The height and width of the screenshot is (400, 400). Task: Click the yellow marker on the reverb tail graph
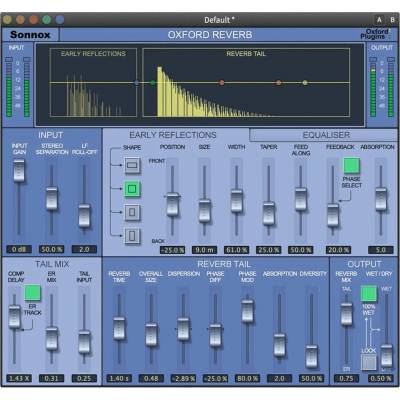(x=305, y=82)
